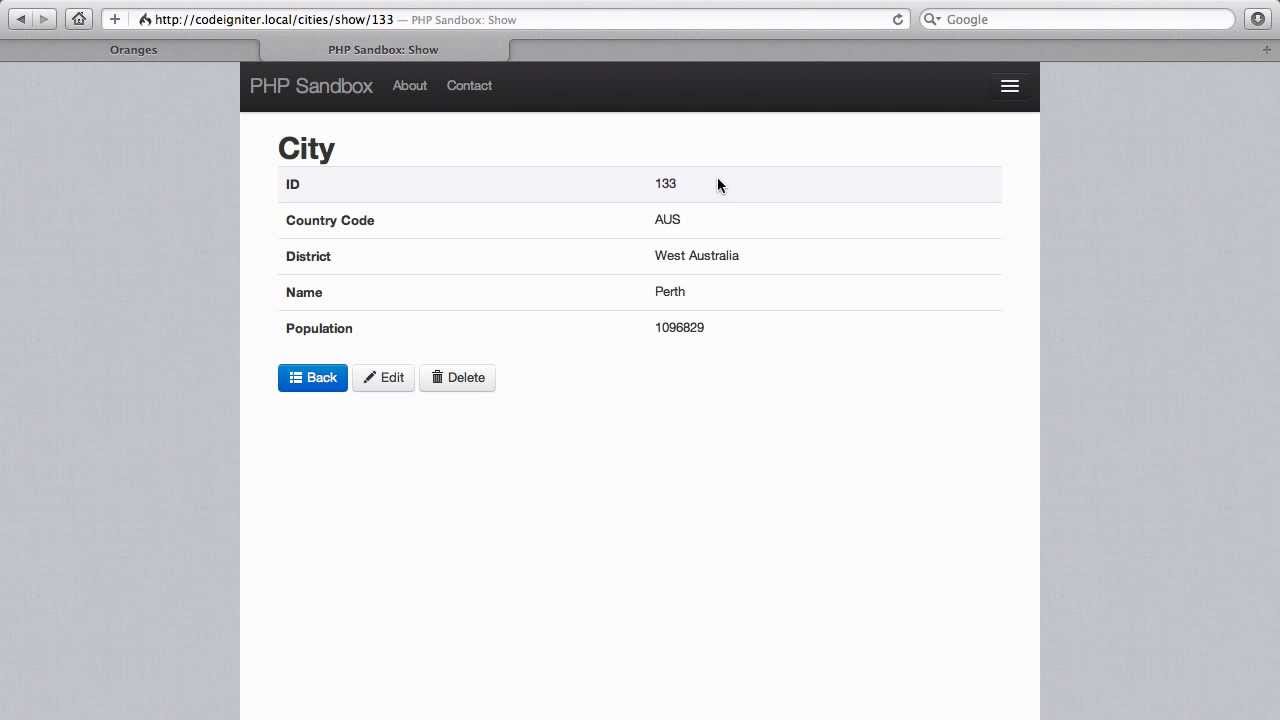
Task: Select the ID value 133
Action: pos(665,184)
